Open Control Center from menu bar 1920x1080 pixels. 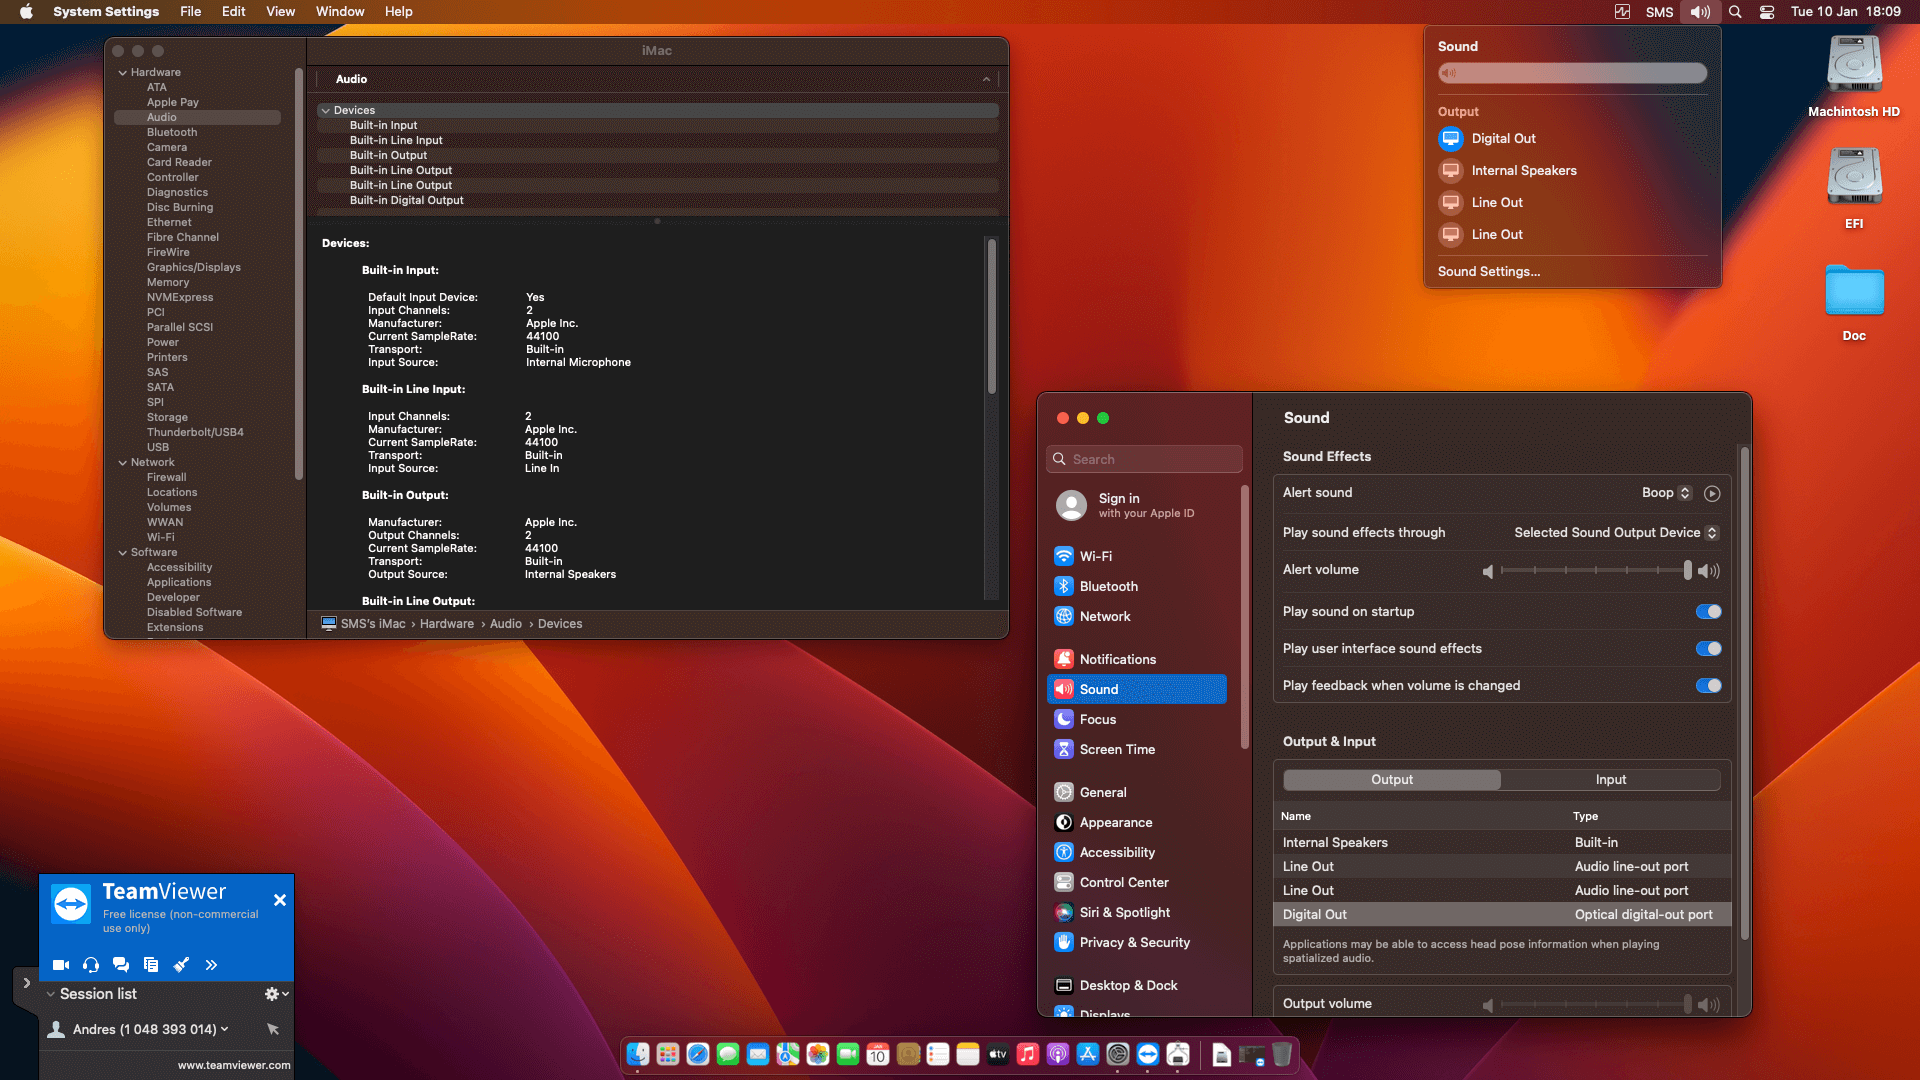click(x=1767, y=12)
